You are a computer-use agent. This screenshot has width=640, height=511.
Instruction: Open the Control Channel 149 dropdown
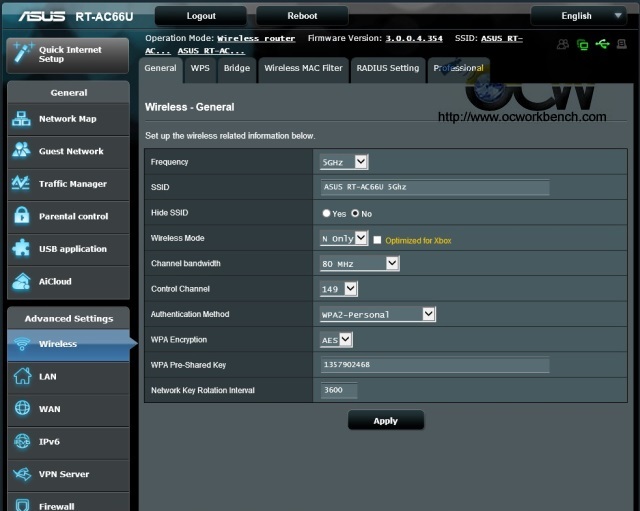click(x=338, y=289)
